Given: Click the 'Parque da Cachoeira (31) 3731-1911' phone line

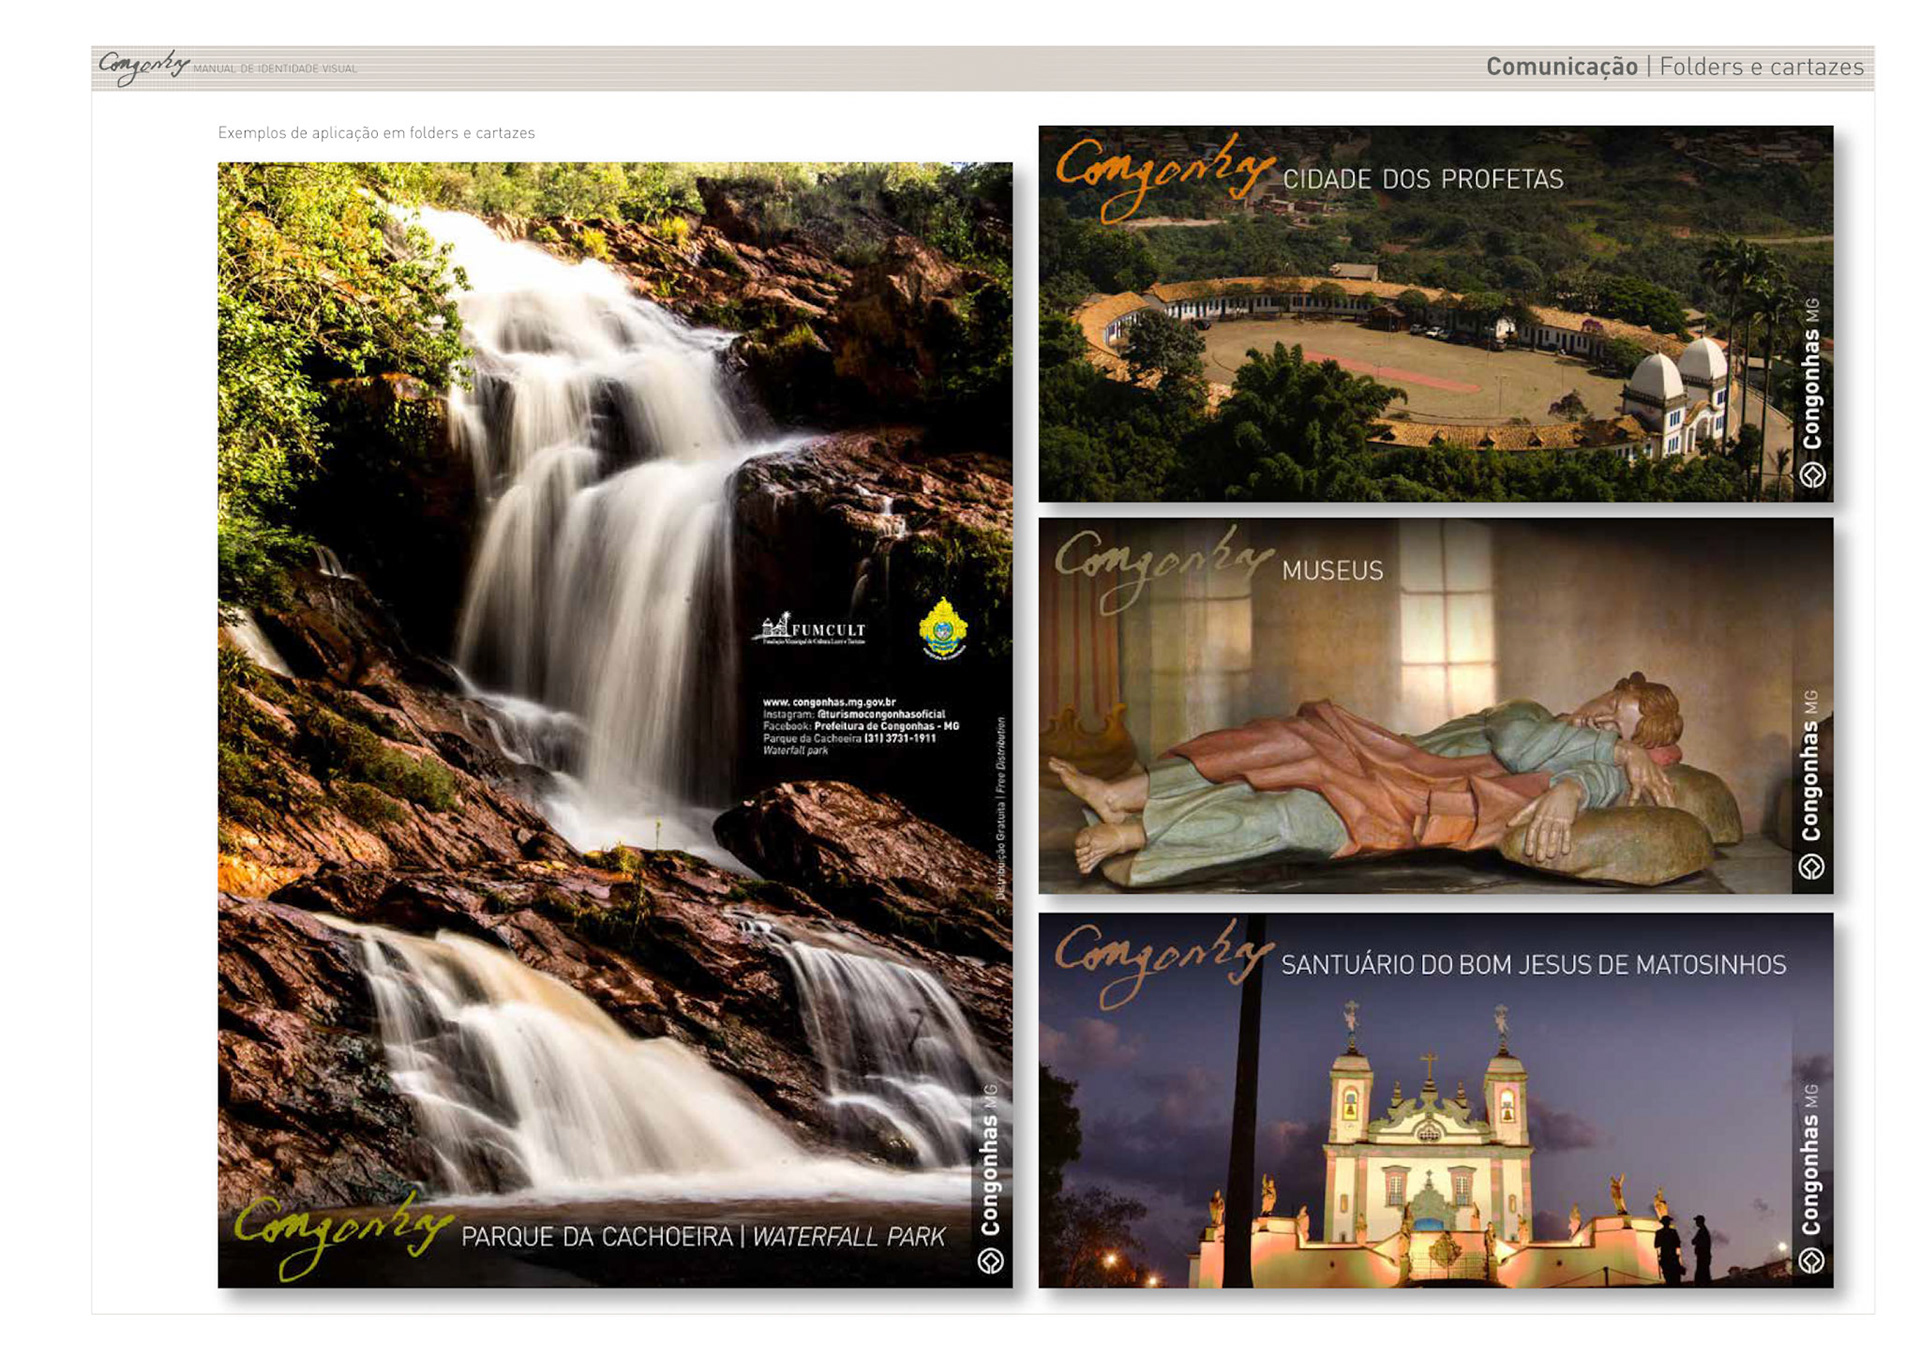Looking at the screenshot, I should tap(849, 739).
